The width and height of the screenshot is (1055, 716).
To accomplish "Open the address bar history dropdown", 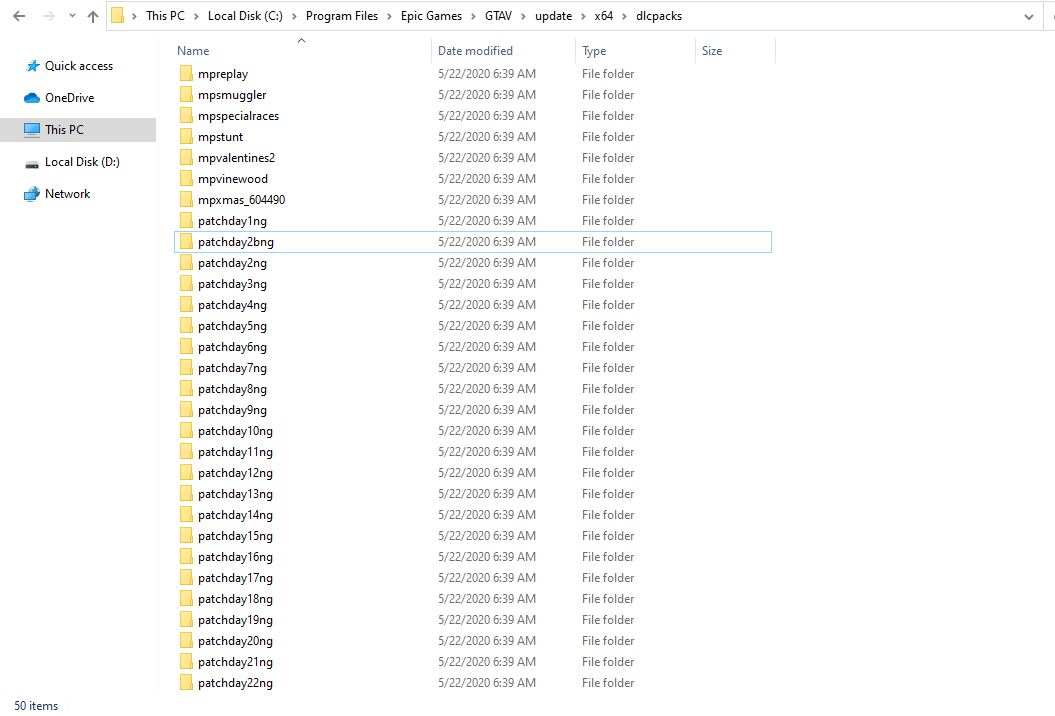I will tap(1029, 17).
